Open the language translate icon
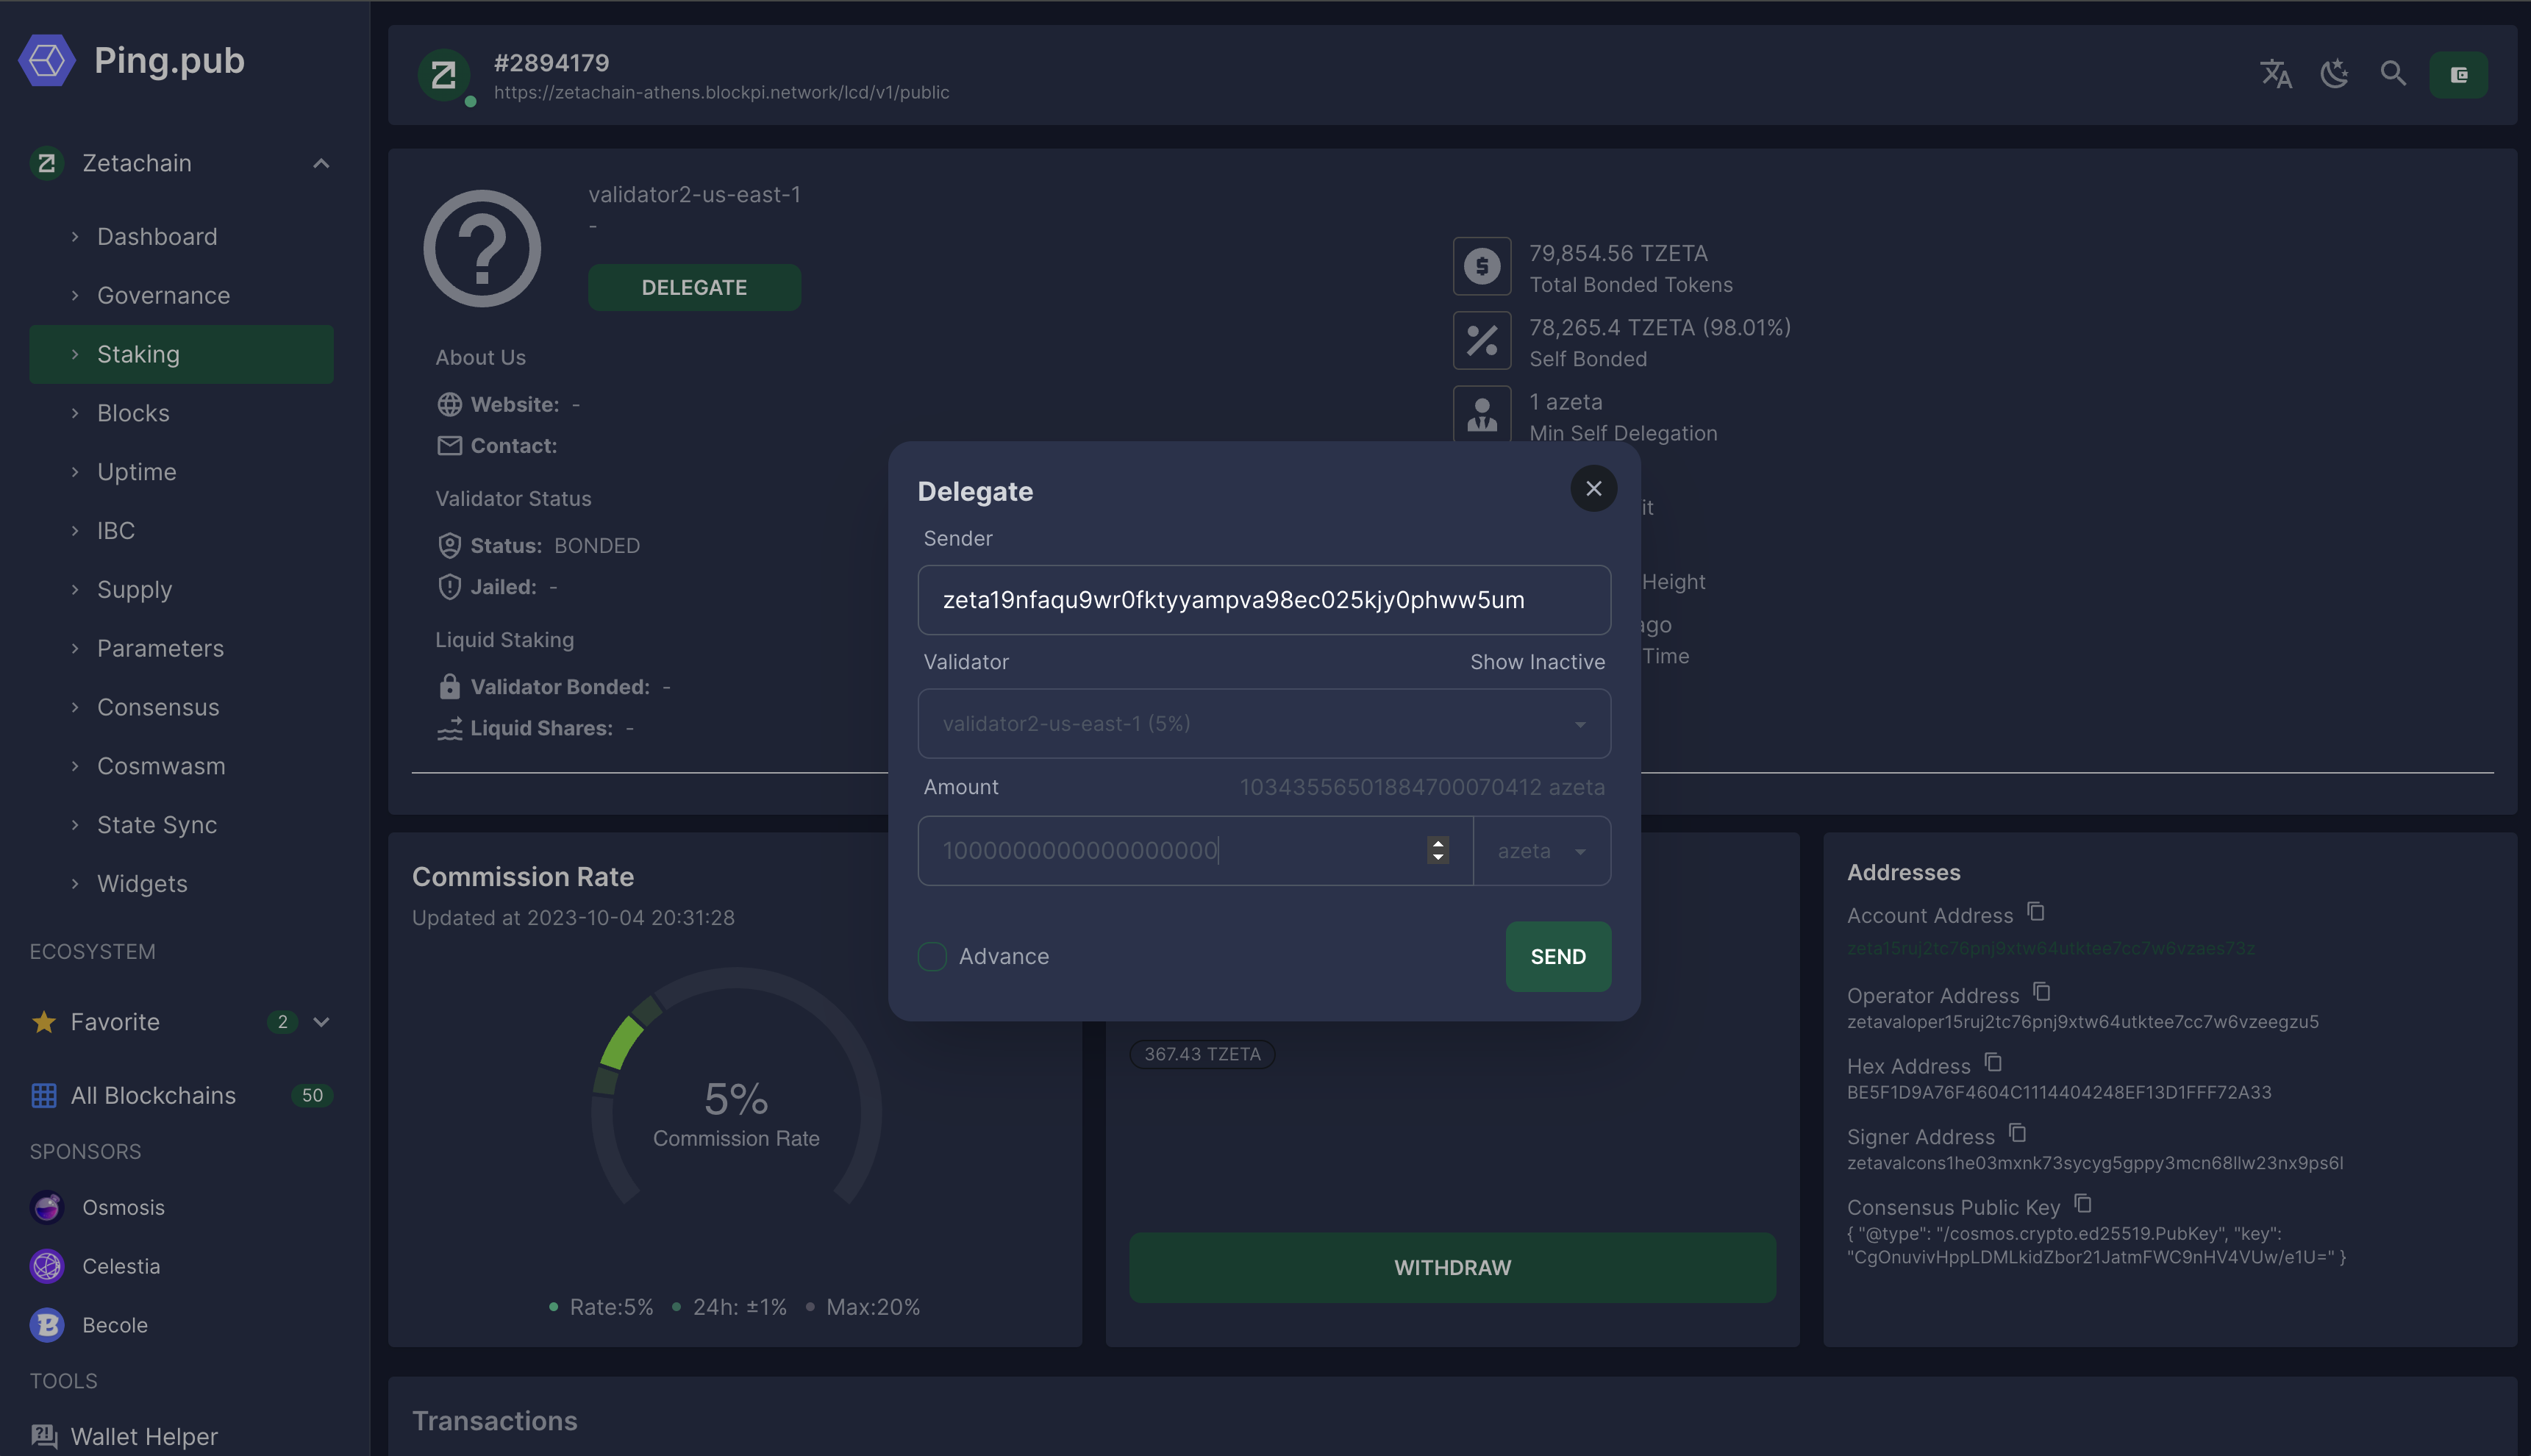The image size is (2531, 1456). tap(2275, 74)
